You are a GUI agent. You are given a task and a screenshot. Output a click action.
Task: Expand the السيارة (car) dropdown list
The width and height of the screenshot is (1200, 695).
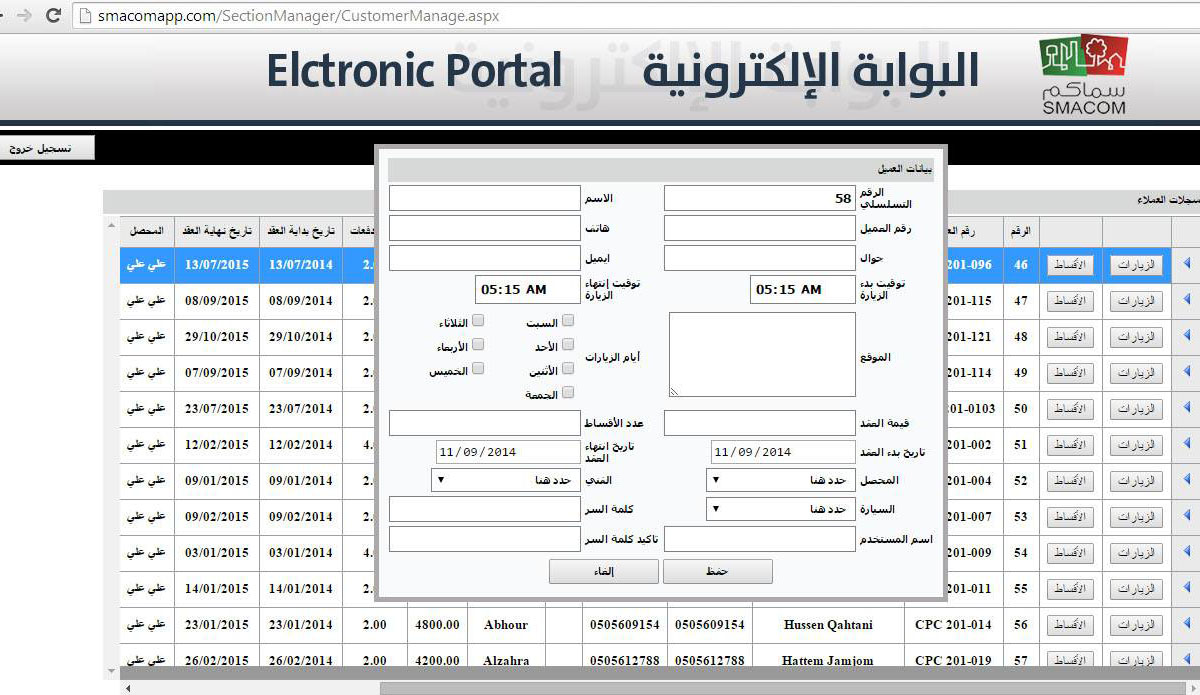(x=780, y=510)
